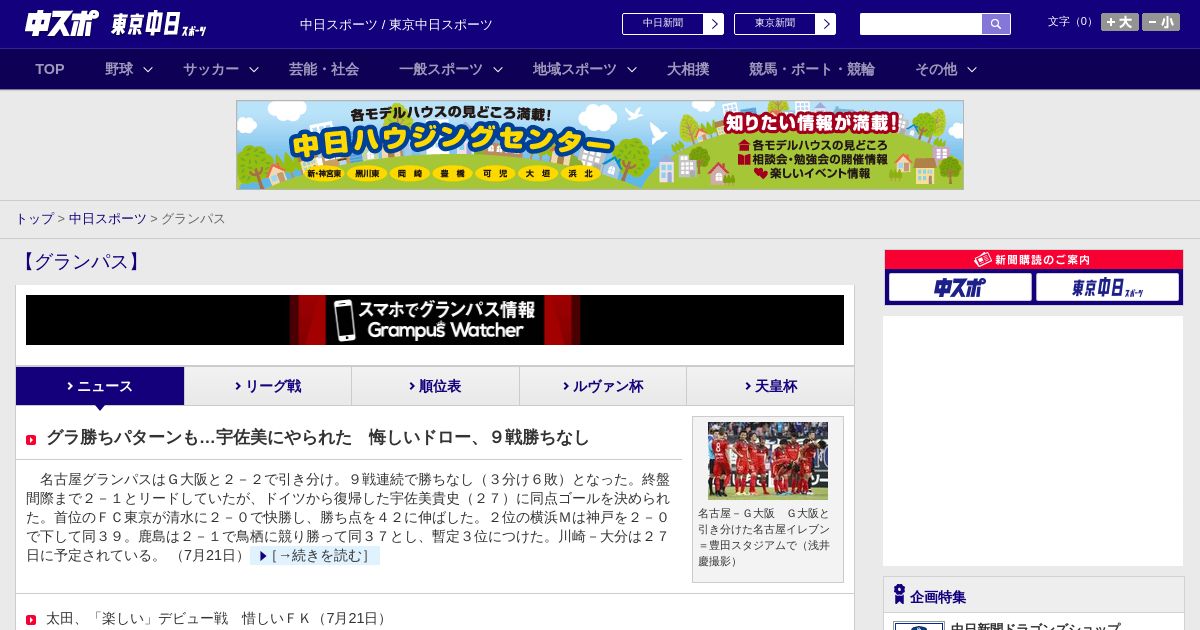Select the ルヴァン杯 tab
Screen dimensions: 1200x630
point(603,386)
